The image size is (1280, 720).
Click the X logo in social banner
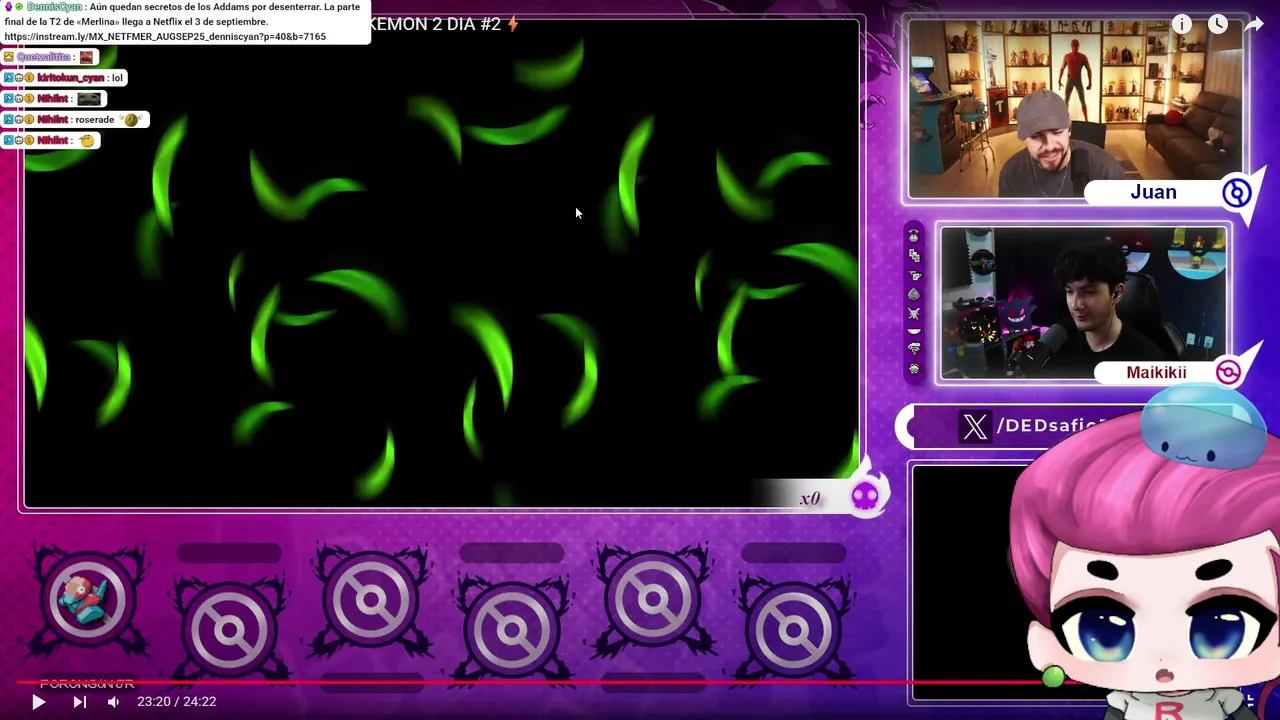pyautogui.click(x=974, y=427)
